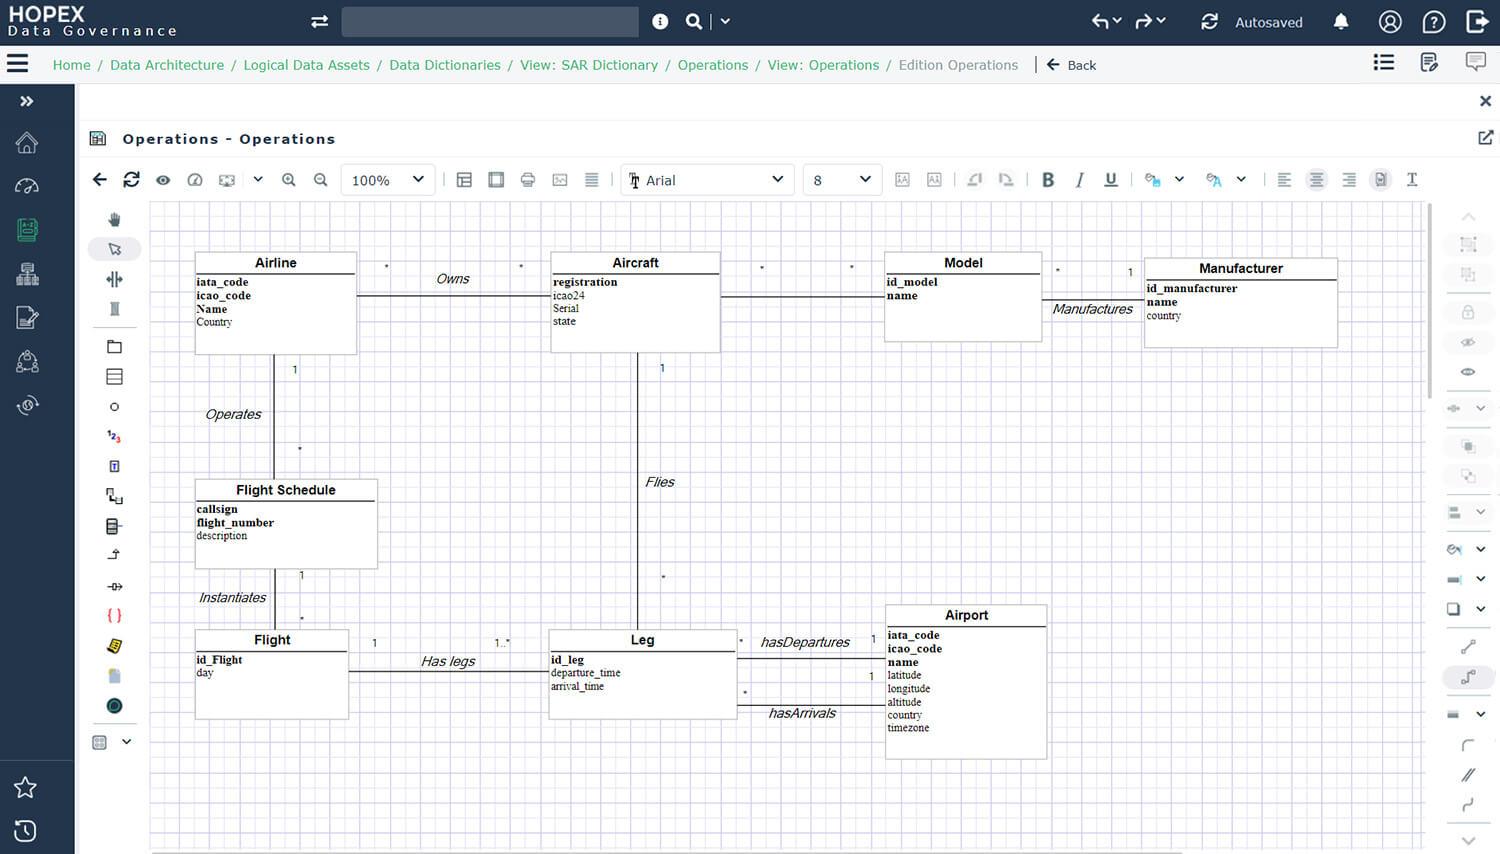Click the gauge speedometer toolbar icon
Image resolution: width=1500 pixels, height=854 pixels.
tap(195, 180)
